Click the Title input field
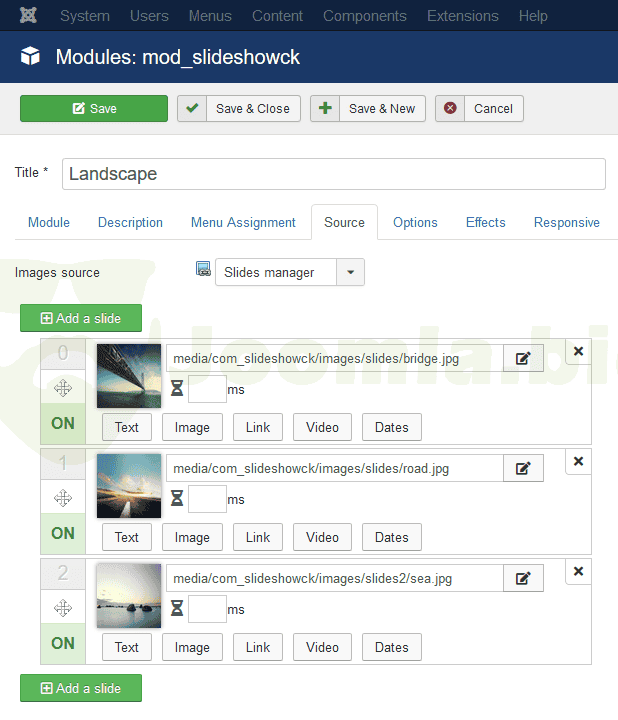Viewport: 618px width, 720px height. coord(334,174)
